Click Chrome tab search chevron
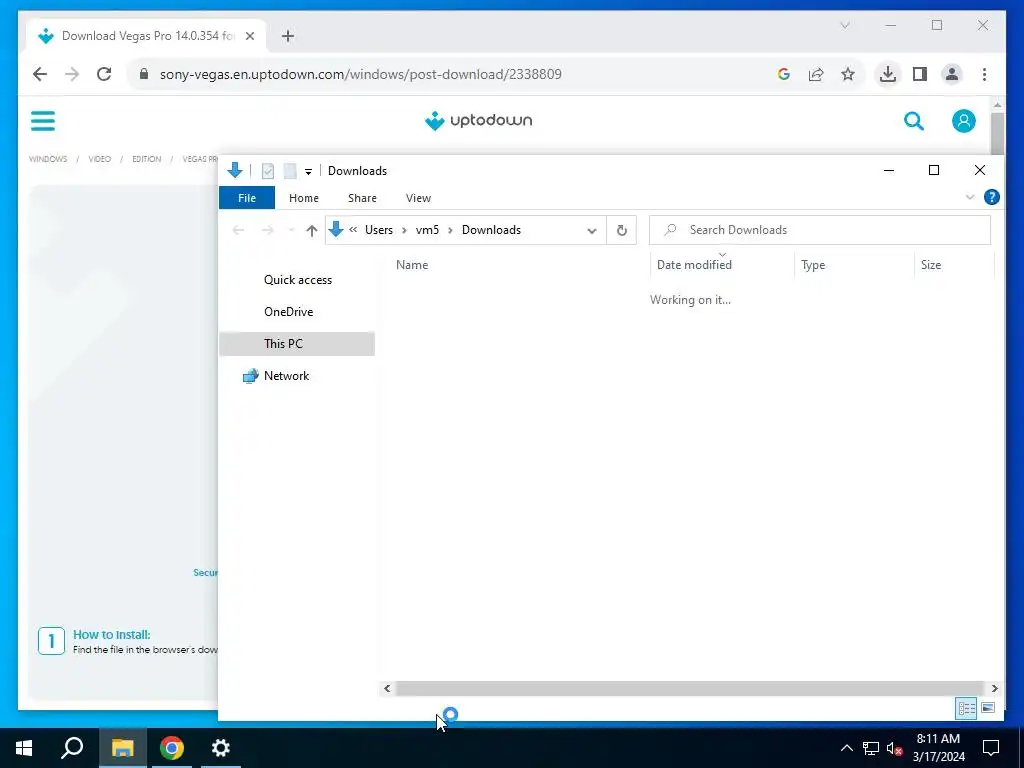The width and height of the screenshot is (1024, 768). tap(844, 25)
